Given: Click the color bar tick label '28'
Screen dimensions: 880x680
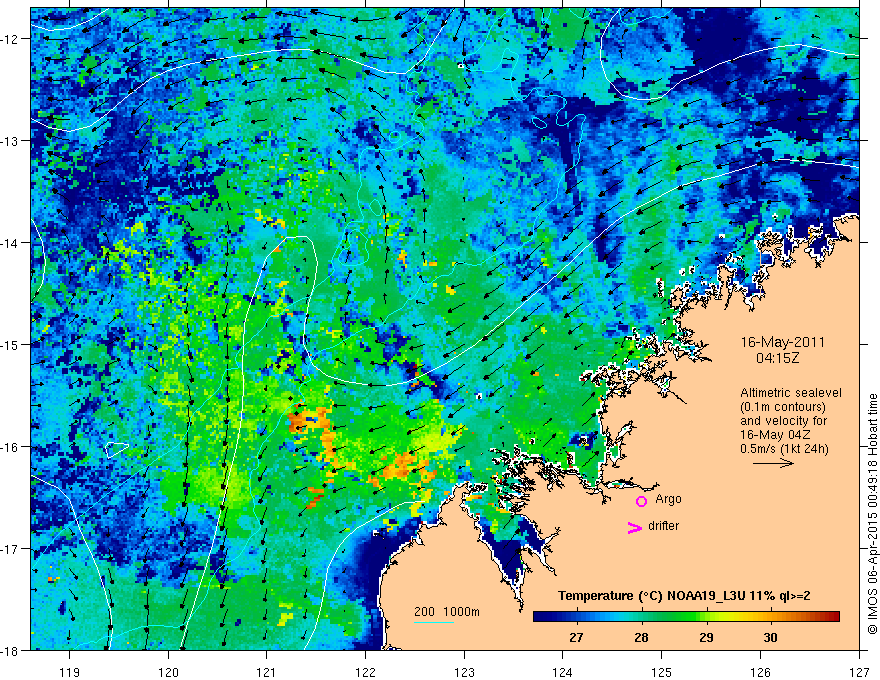Looking at the screenshot, I should coord(641,638).
